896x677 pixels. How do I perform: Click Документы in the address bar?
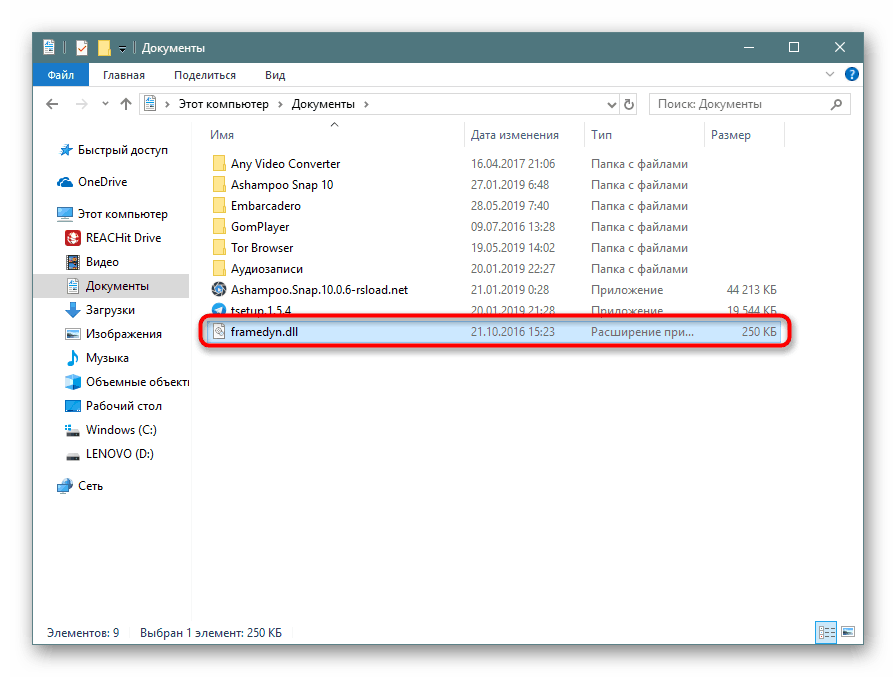323,104
